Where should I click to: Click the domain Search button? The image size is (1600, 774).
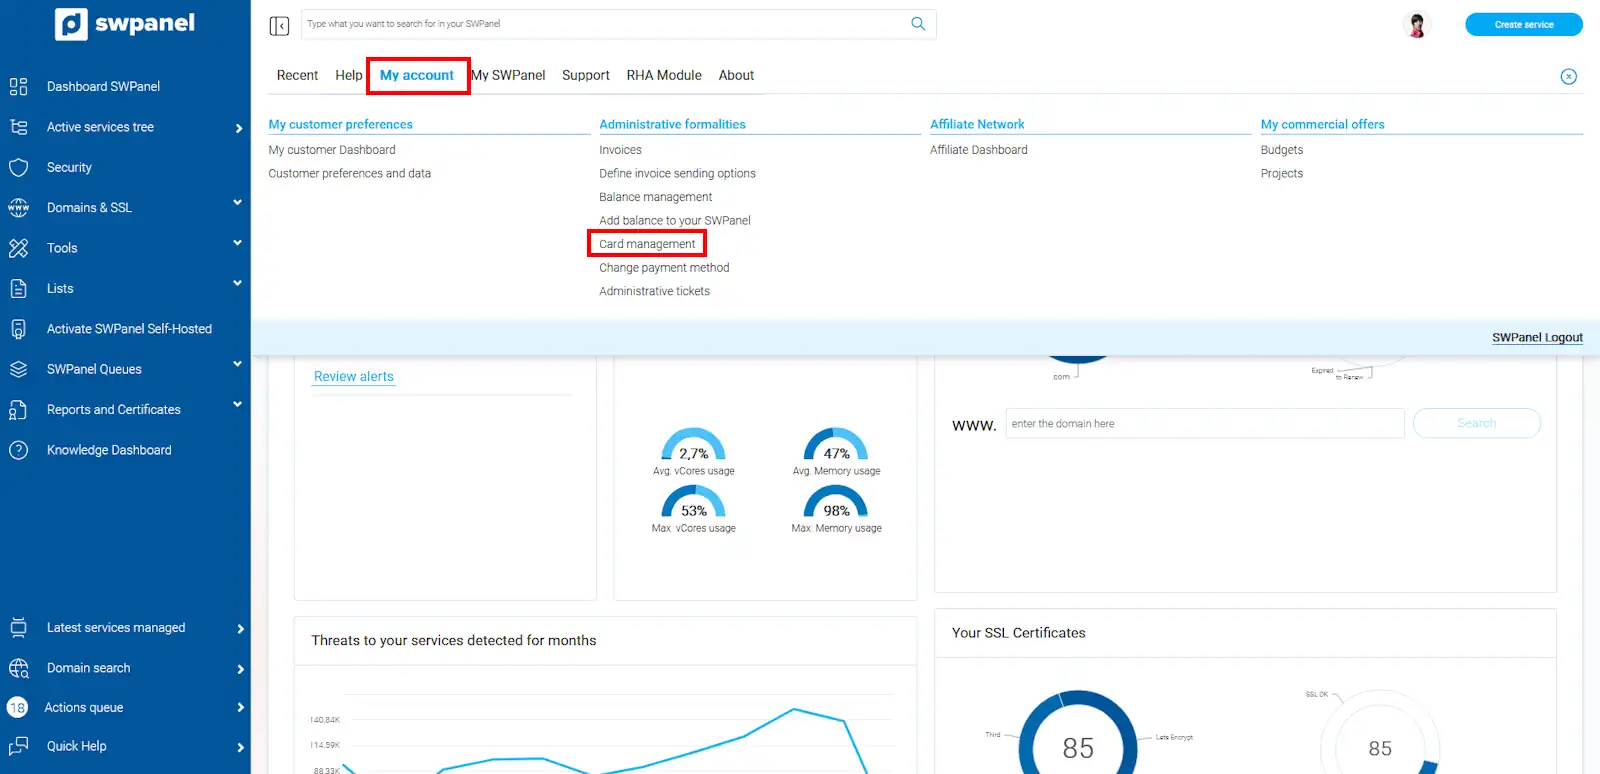coord(1477,423)
